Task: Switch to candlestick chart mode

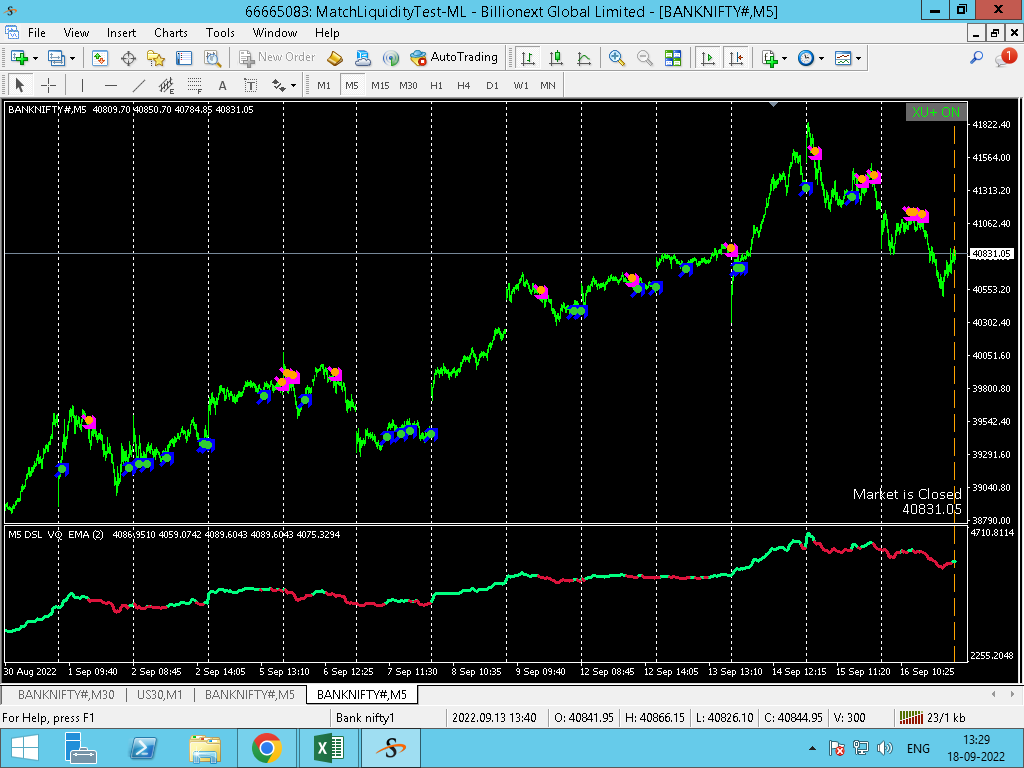Action: click(556, 58)
